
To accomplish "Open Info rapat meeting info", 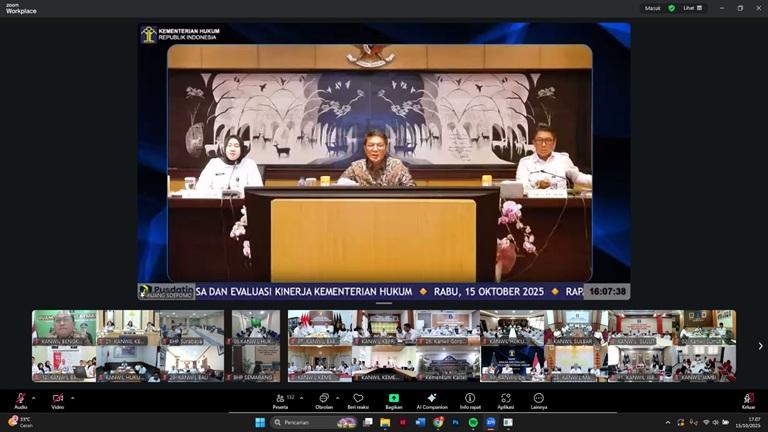I will pos(470,401).
